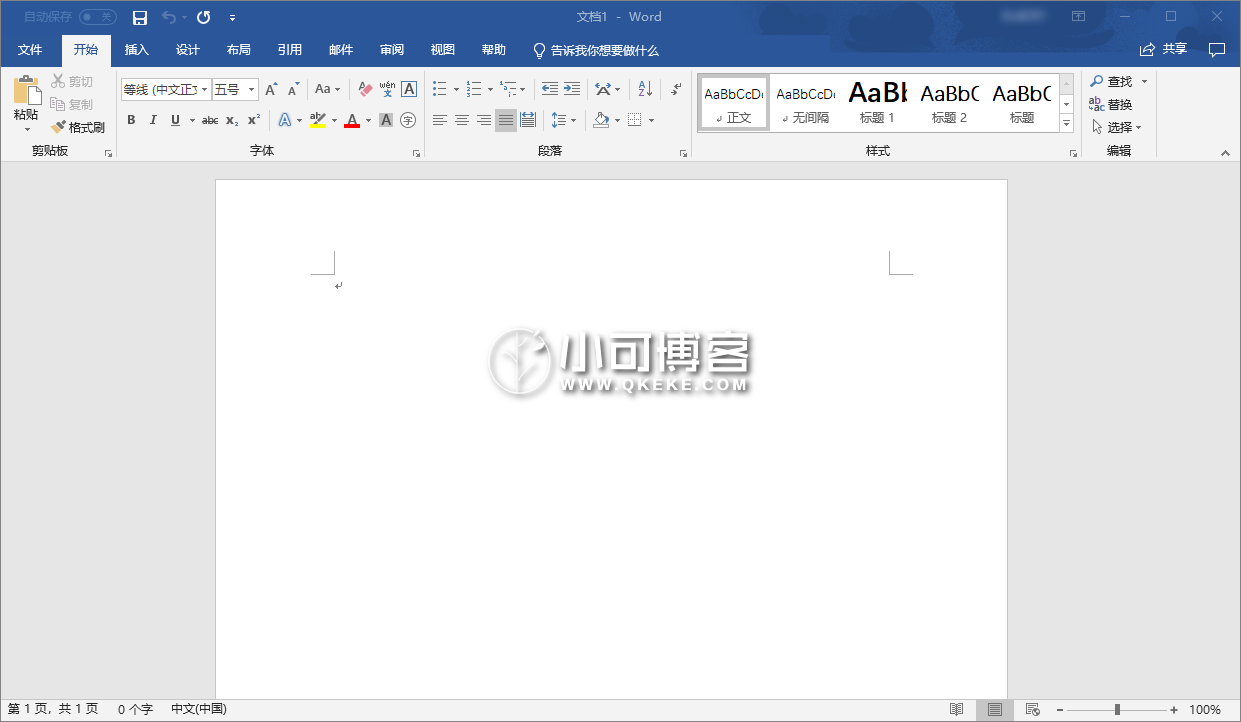
Task: Click the 替换 (Replace) button
Action: tap(1111, 104)
